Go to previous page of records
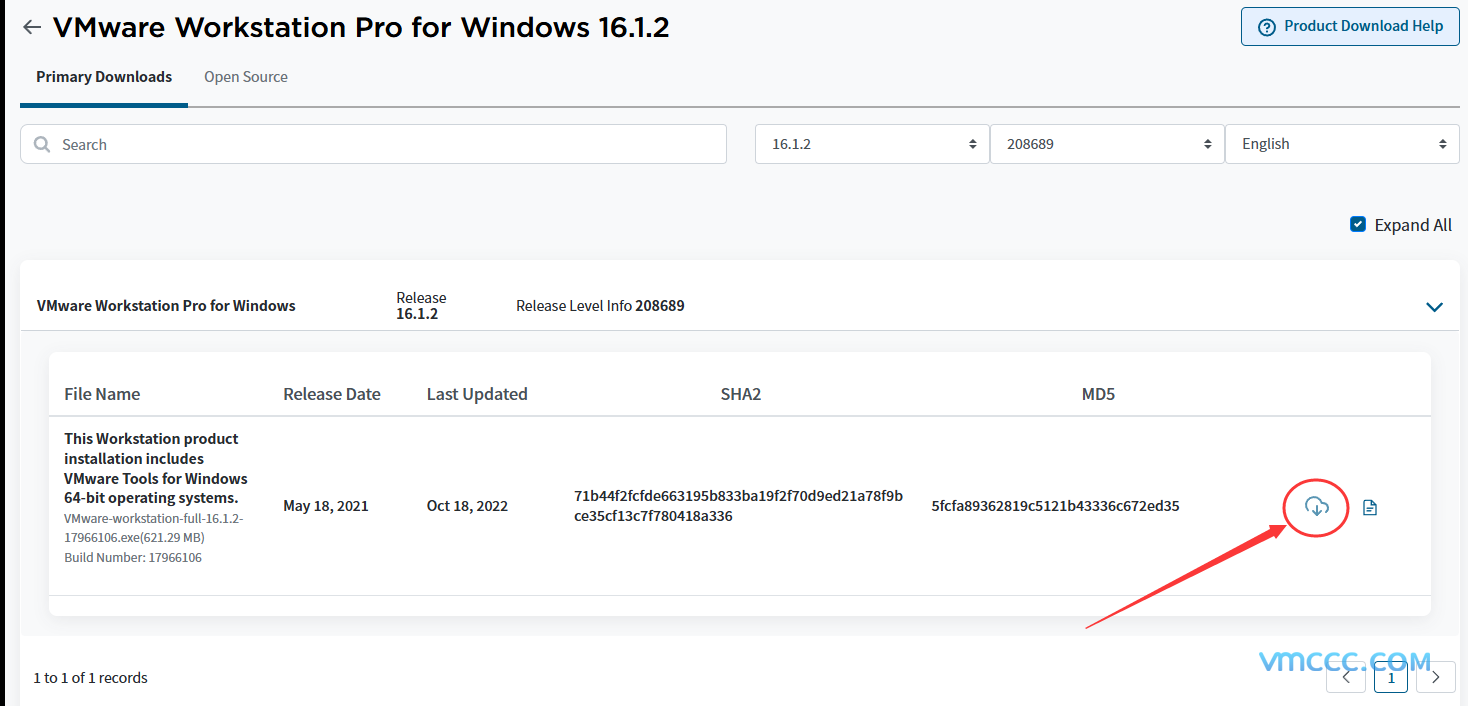 pyautogui.click(x=1346, y=677)
